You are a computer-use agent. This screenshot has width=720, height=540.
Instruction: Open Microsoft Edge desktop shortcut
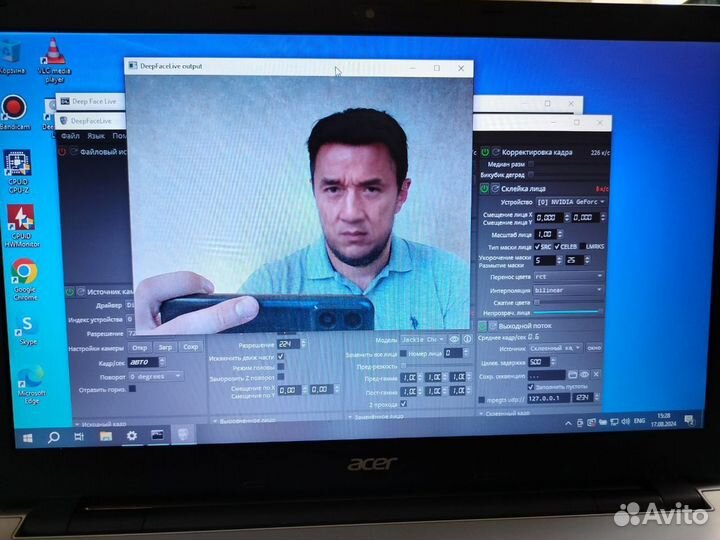31,385
